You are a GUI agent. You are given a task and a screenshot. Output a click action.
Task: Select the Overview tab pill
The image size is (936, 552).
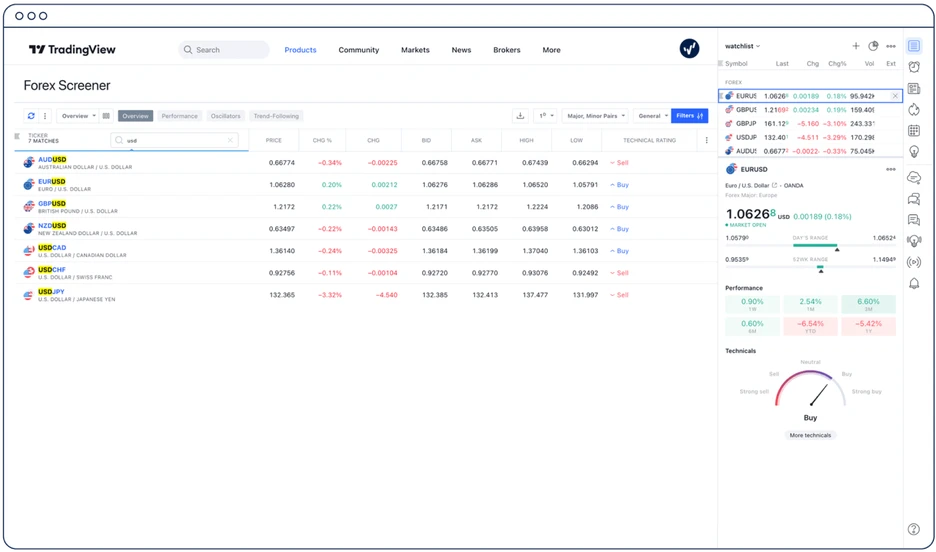tap(136, 116)
